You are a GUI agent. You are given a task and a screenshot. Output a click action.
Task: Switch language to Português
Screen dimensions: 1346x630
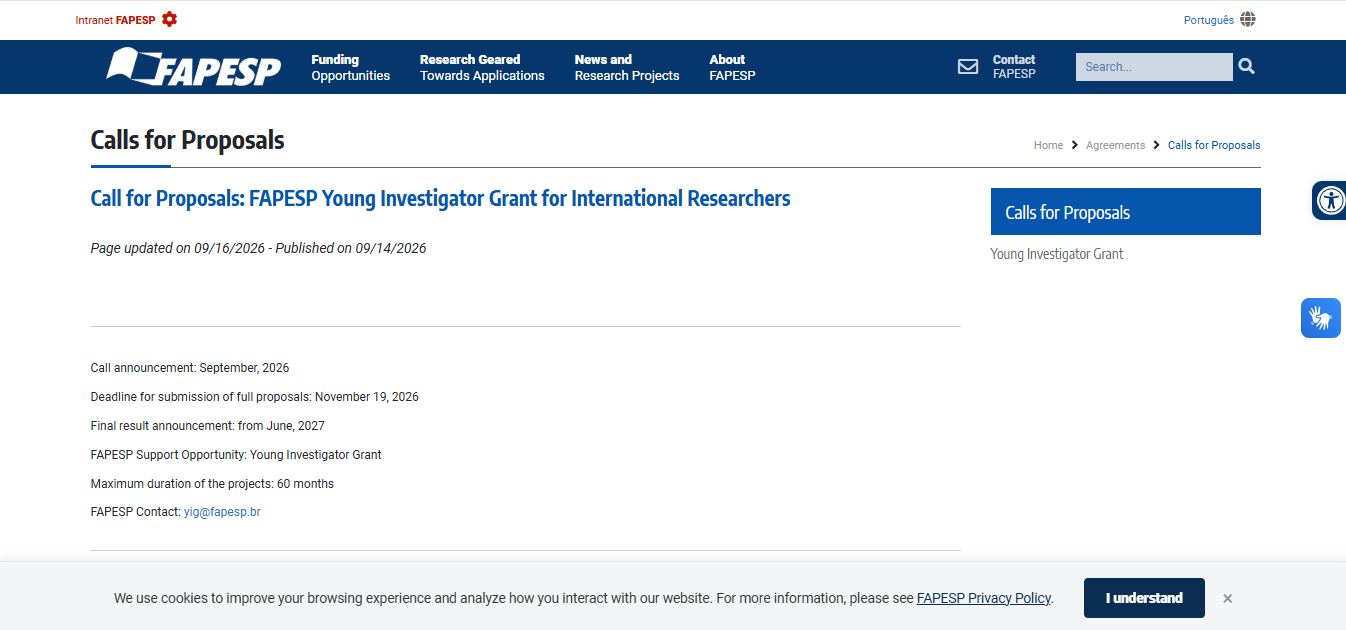pos(1209,20)
